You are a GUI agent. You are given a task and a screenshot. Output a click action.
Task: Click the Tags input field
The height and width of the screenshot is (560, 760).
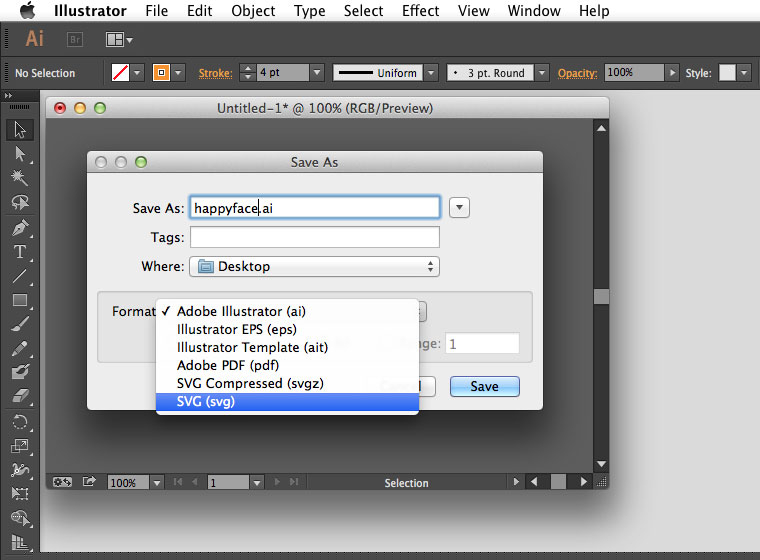click(x=315, y=237)
